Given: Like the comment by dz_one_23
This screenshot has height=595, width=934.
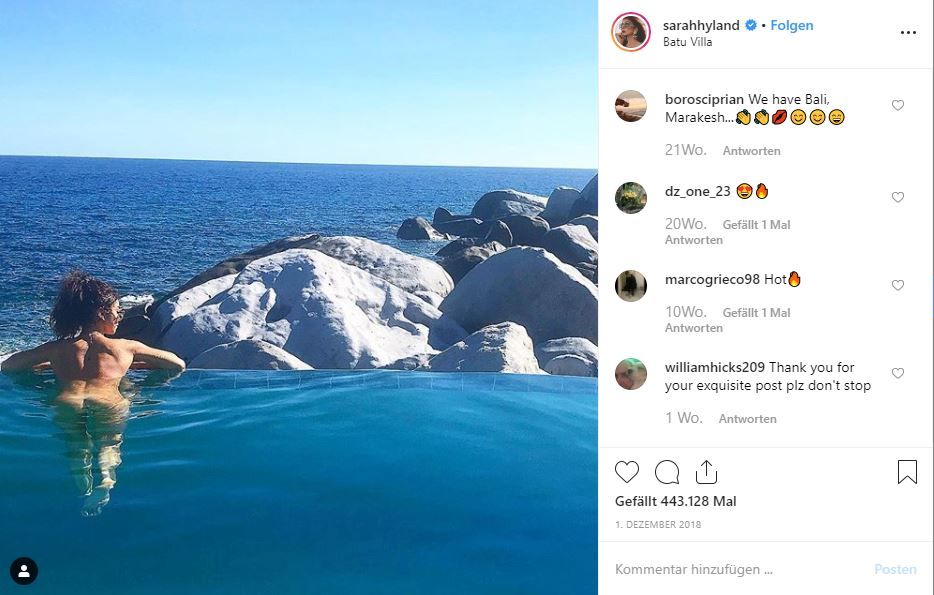Looking at the screenshot, I should 898,197.
